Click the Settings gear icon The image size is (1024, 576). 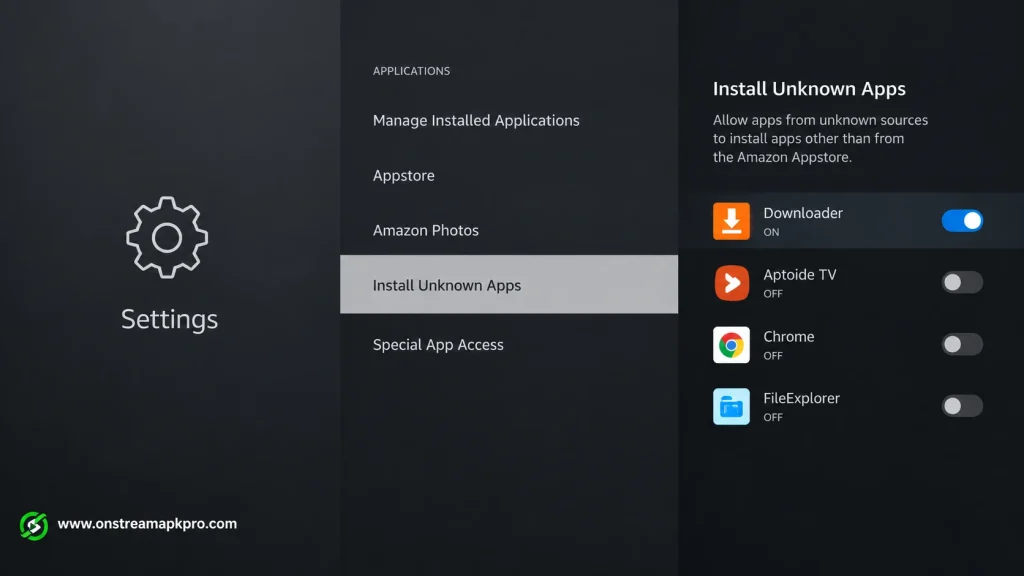pos(167,237)
